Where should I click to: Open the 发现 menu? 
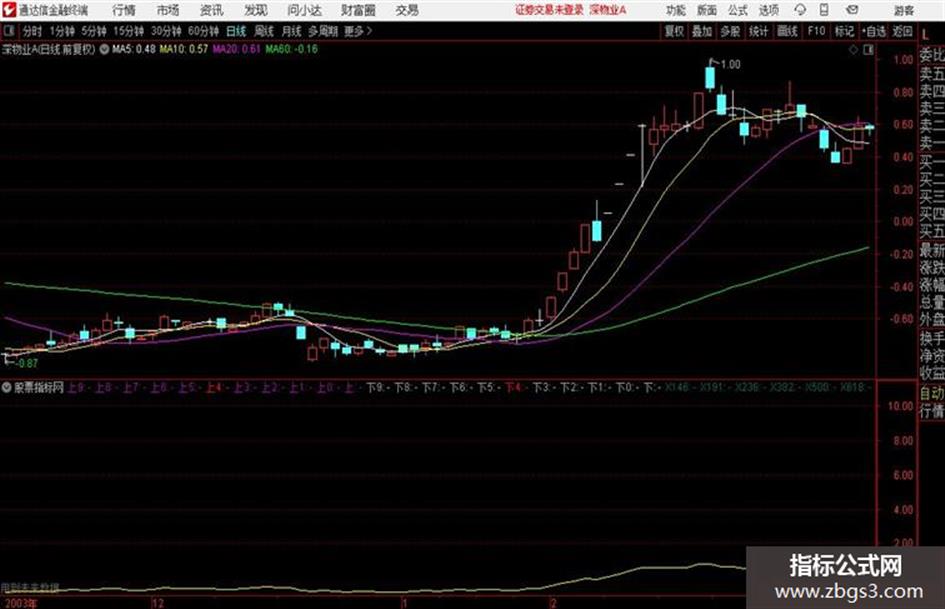click(256, 10)
